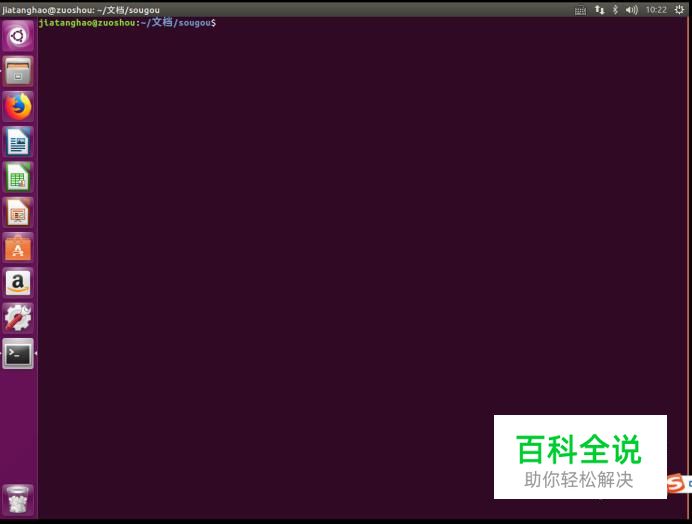Viewport: 692px width, 524px height.
Task: Open LibreOffice Writer
Action: 18,142
